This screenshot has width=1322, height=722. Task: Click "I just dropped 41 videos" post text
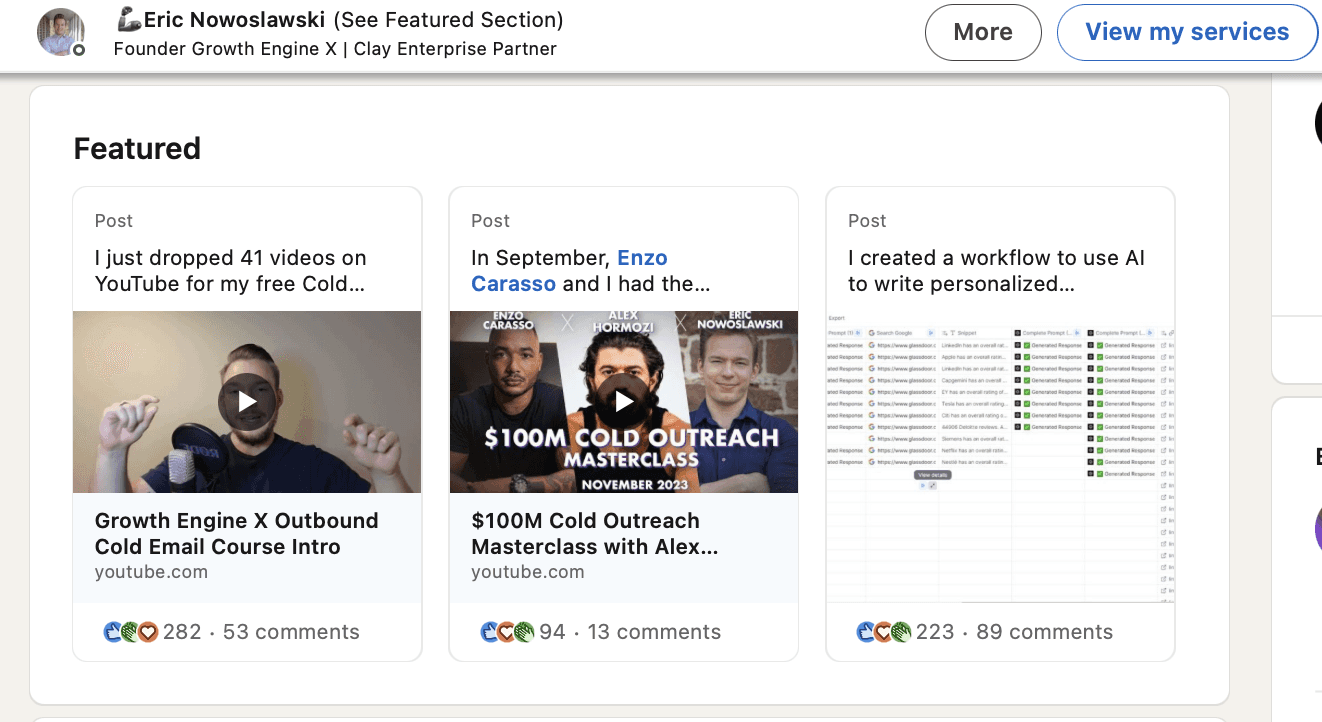tap(231, 271)
